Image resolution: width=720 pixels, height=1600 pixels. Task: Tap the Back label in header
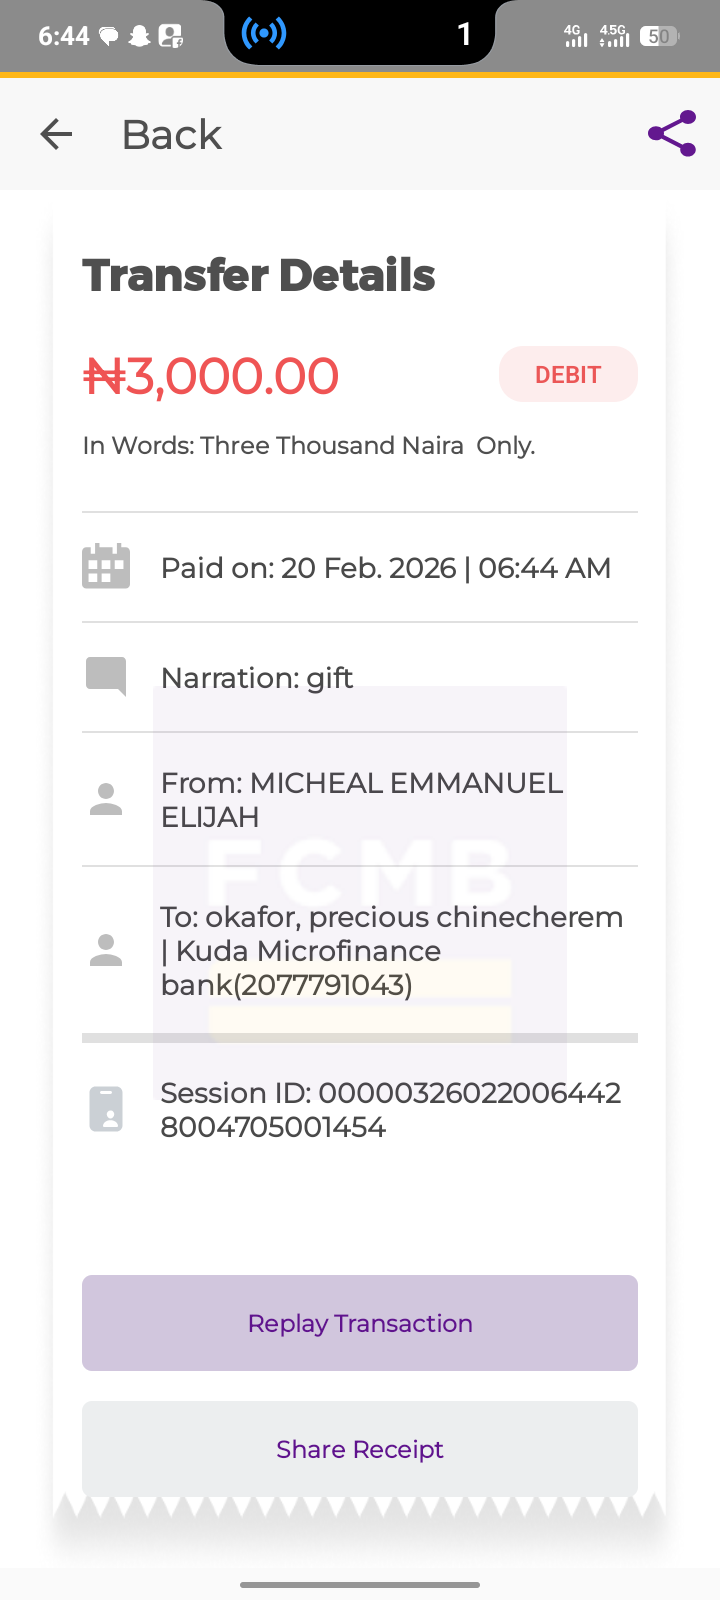click(172, 135)
